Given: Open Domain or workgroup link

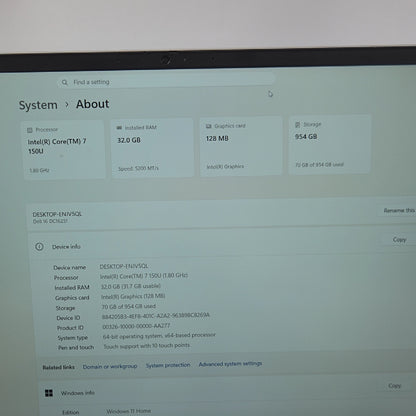Looking at the screenshot, I should (110, 366).
